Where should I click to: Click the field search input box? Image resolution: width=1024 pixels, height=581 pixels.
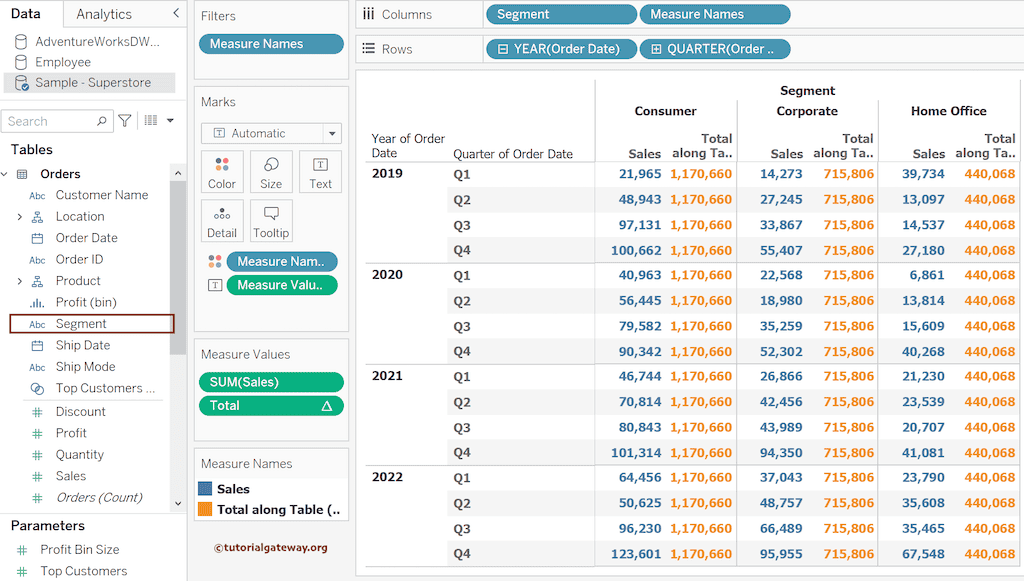(50, 121)
